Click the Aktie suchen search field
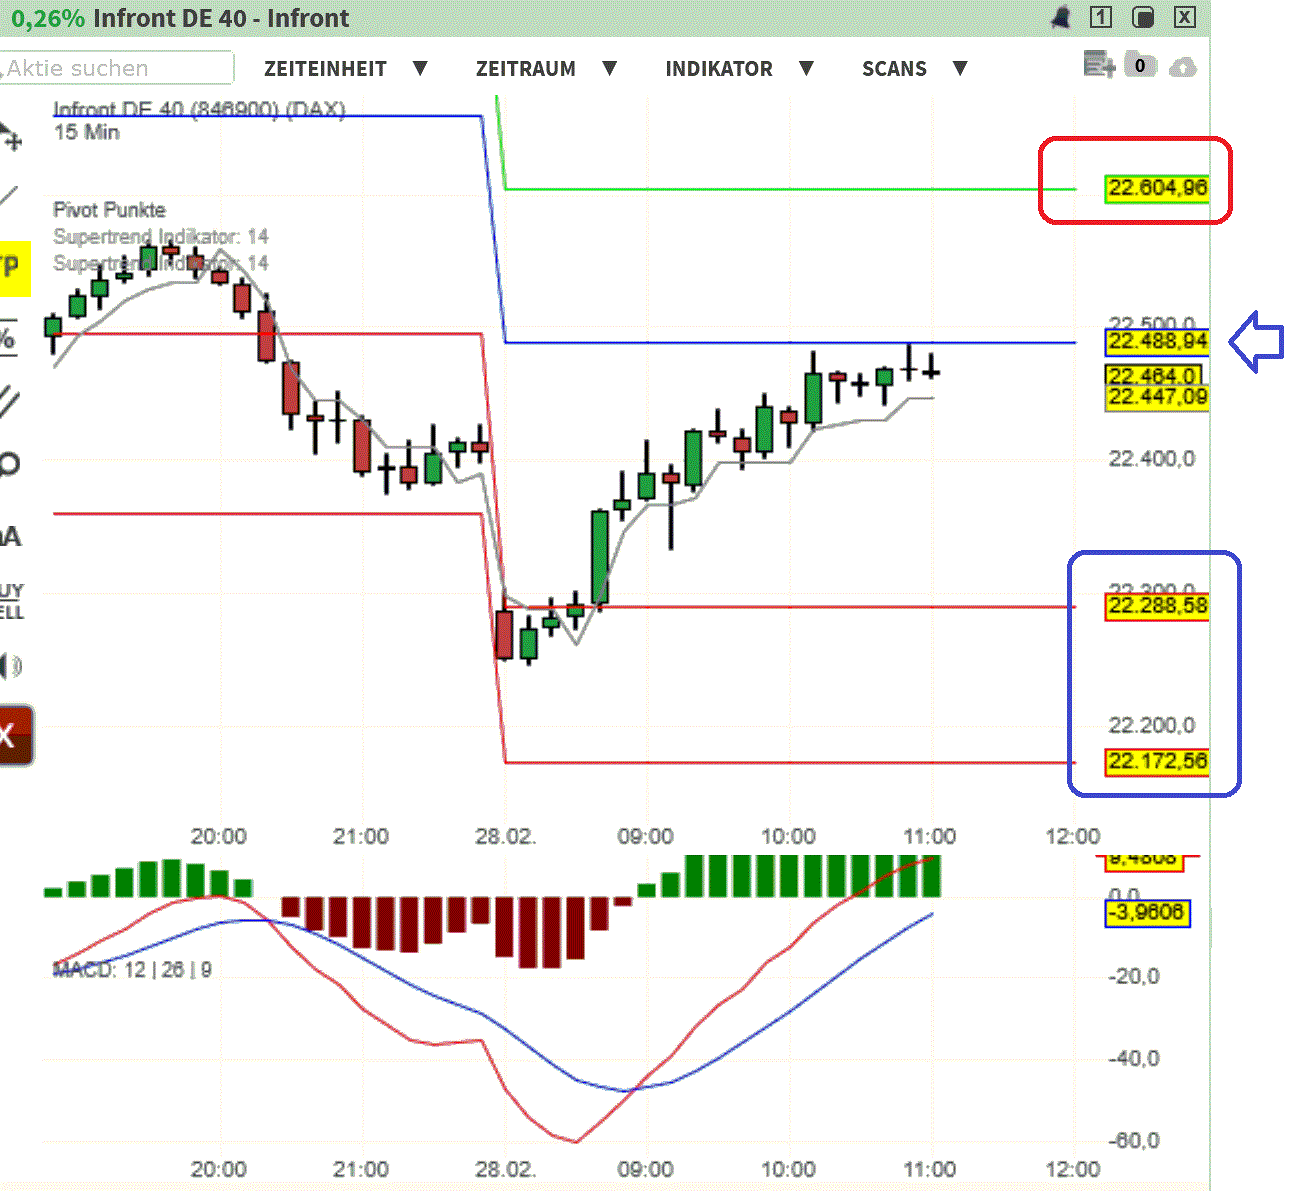The width and height of the screenshot is (1292, 1197). pyautogui.click(x=115, y=68)
